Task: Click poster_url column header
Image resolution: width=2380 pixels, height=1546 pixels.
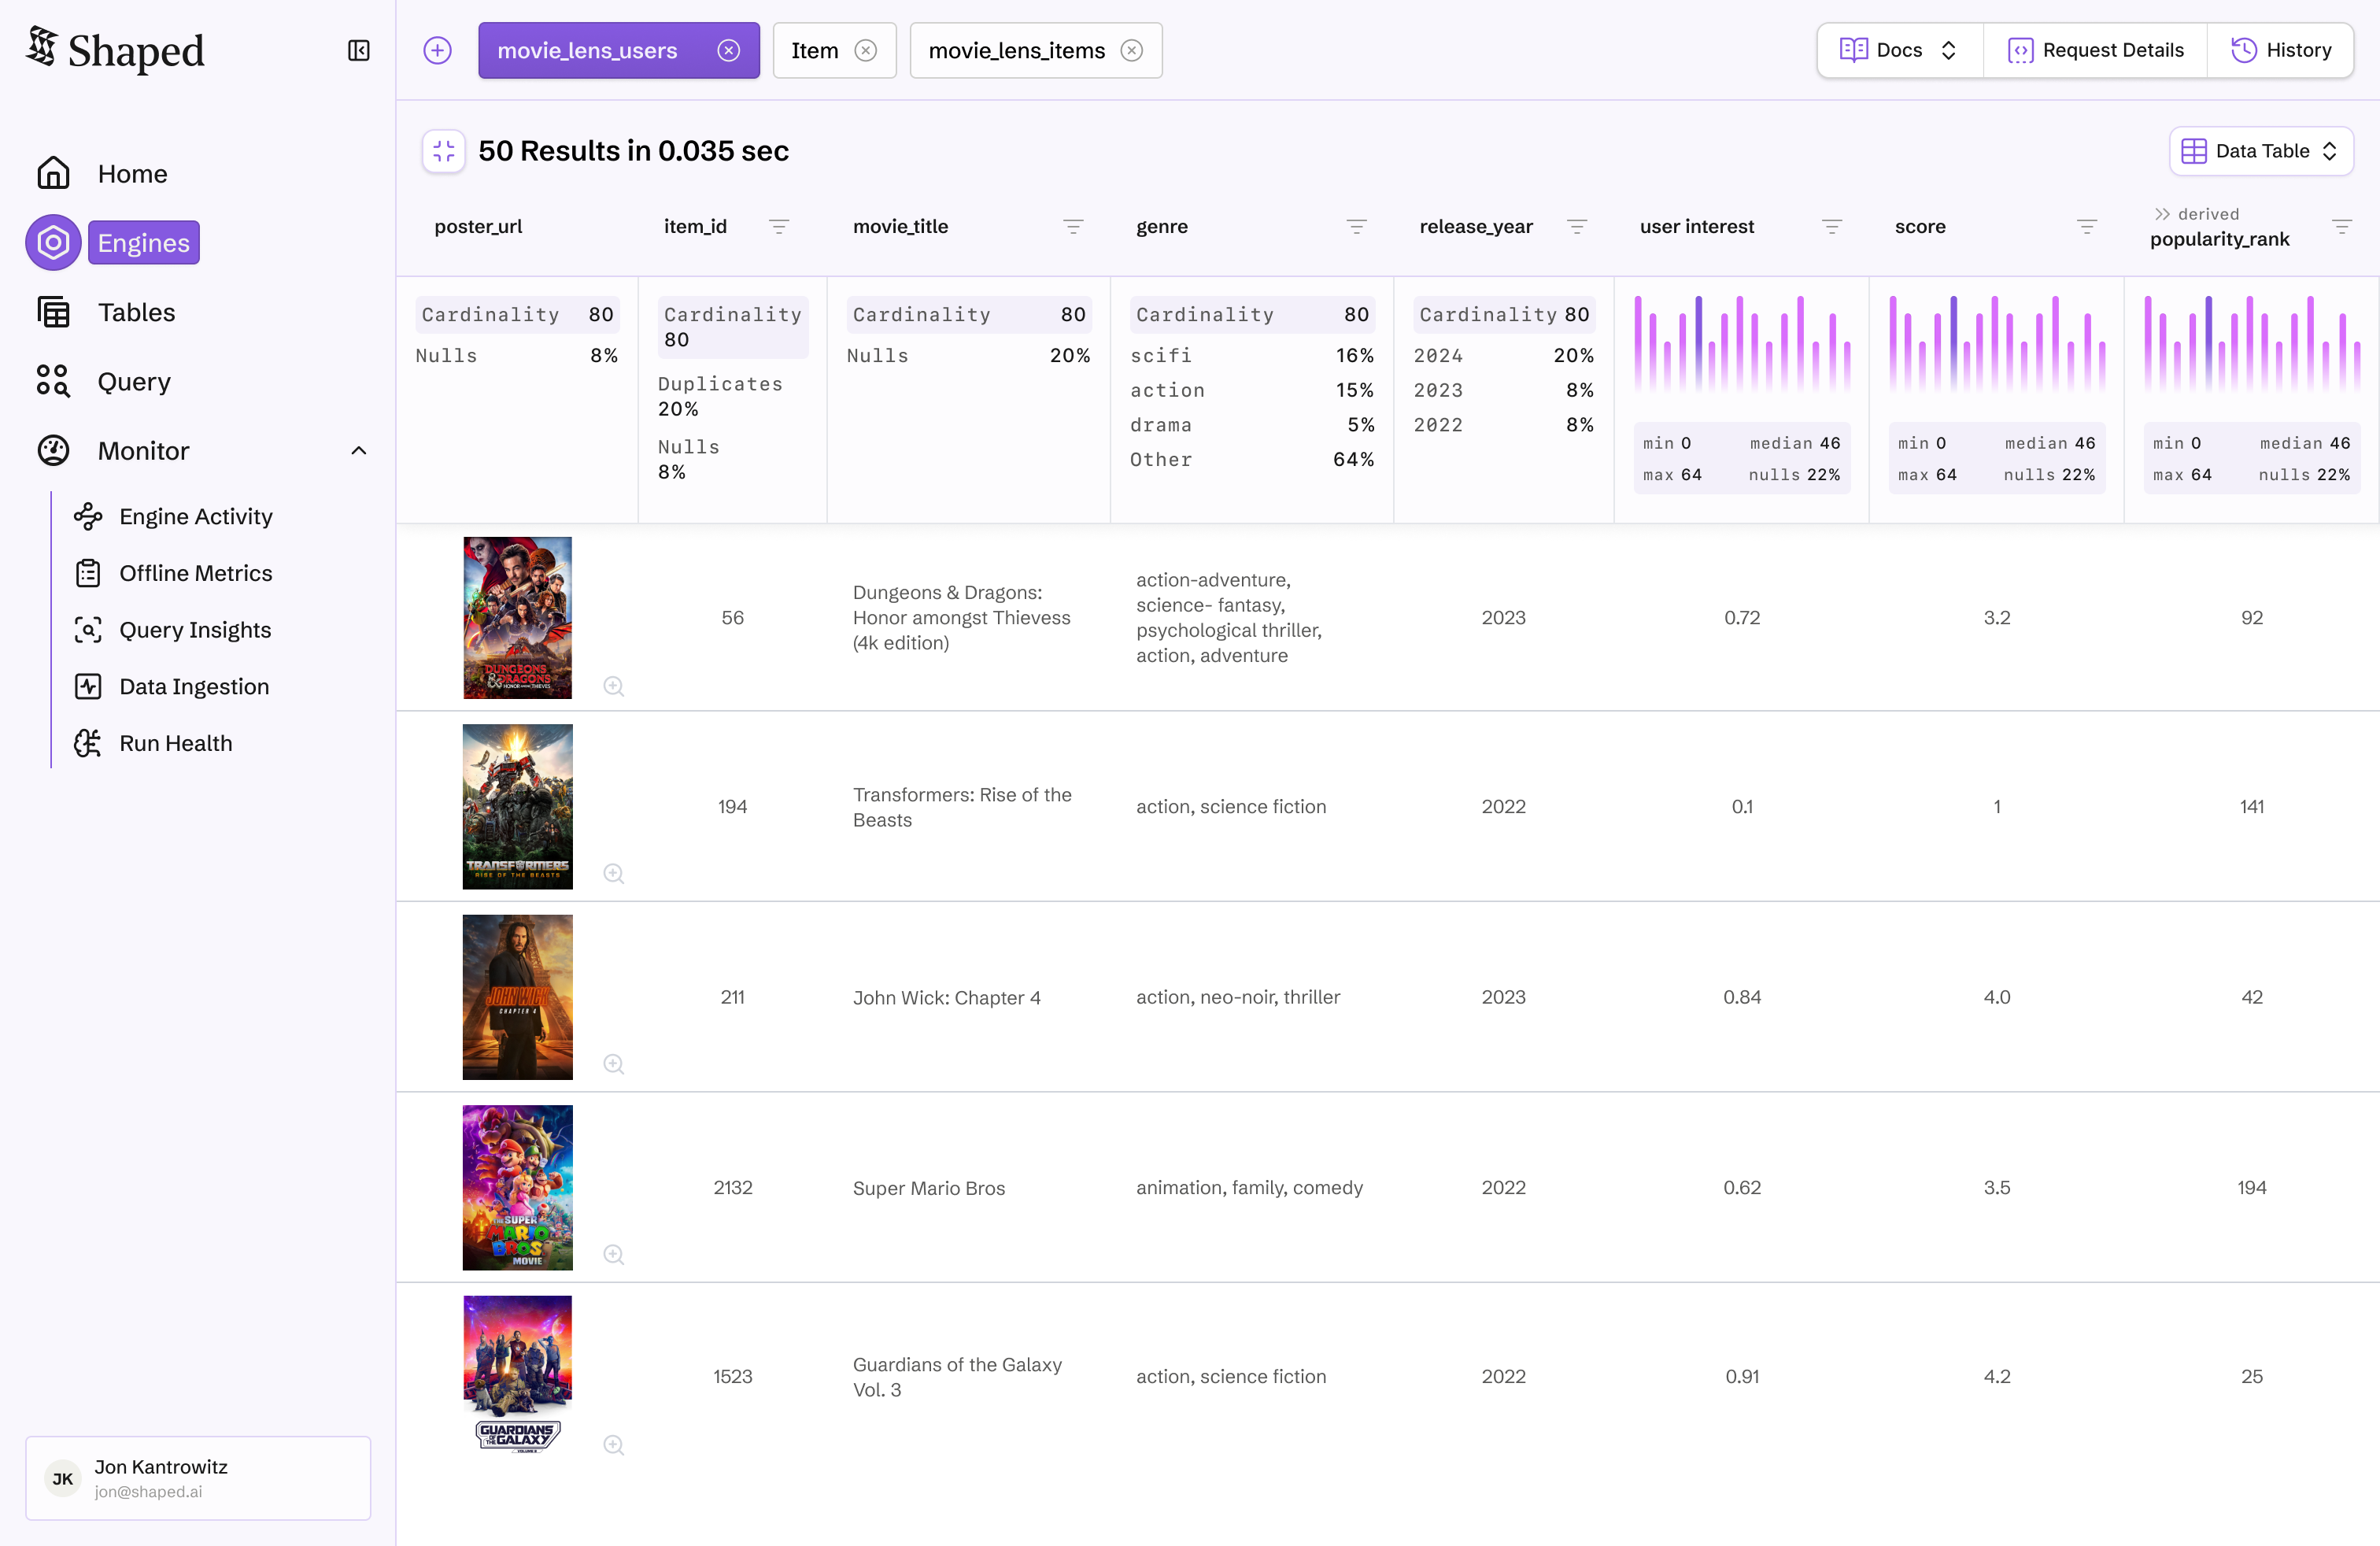Action: [478, 227]
